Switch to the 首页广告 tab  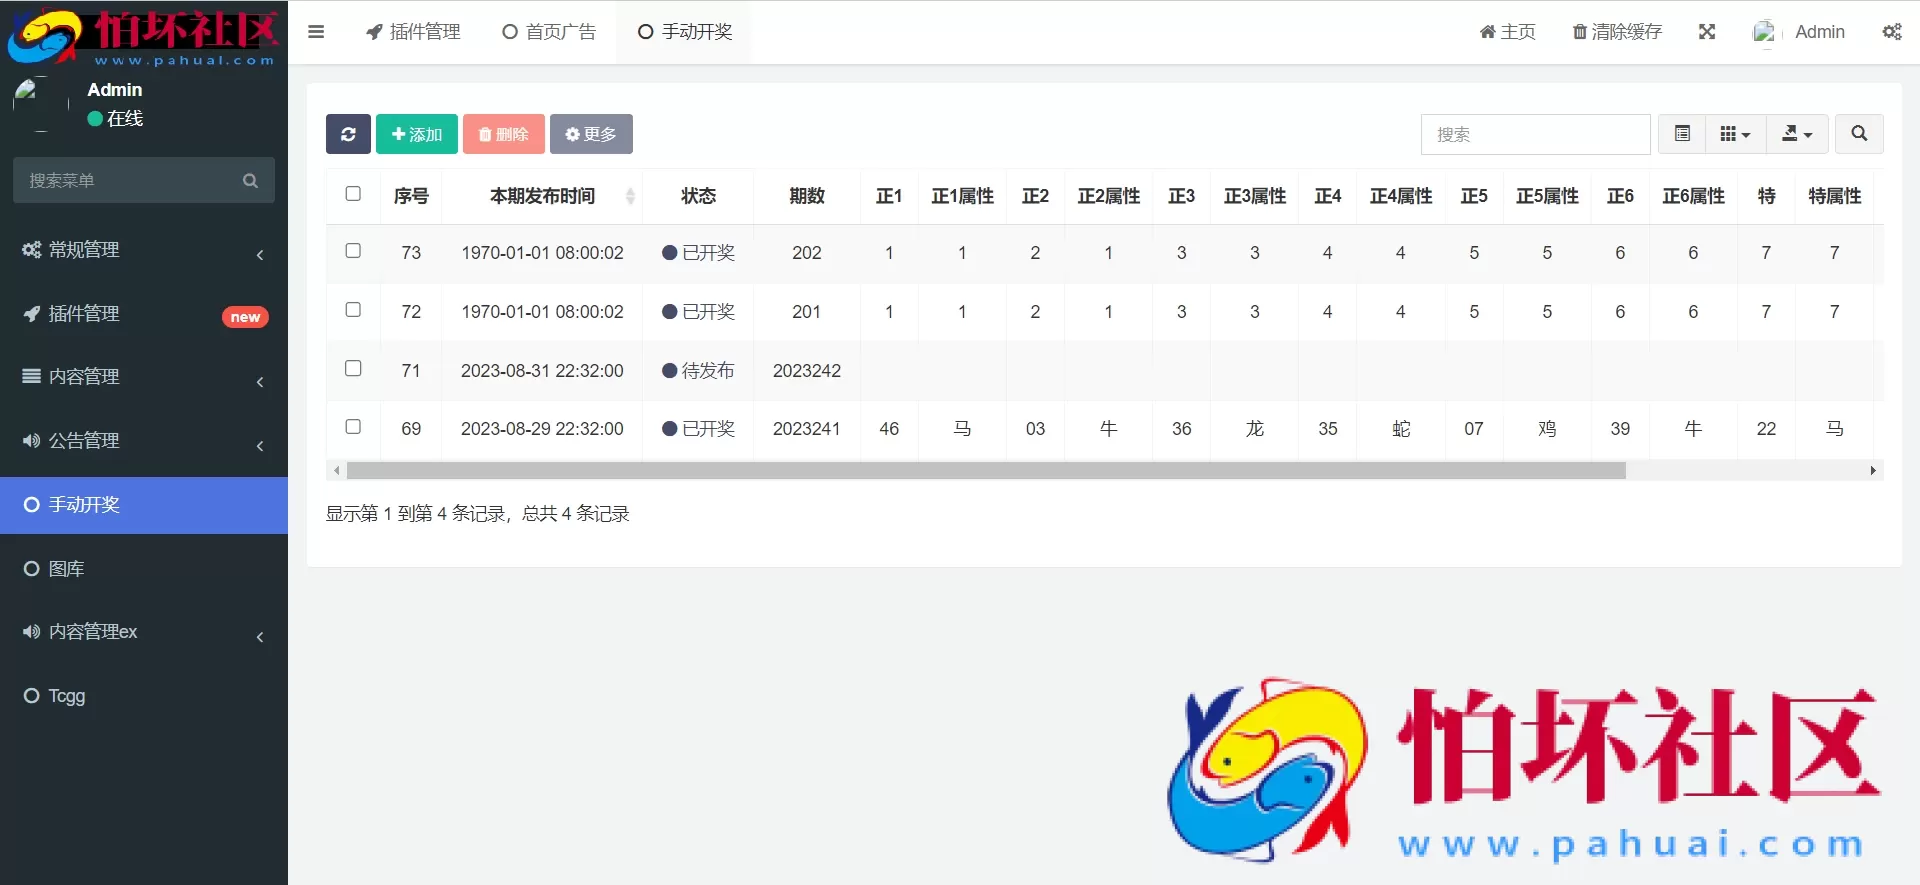[549, 32]
